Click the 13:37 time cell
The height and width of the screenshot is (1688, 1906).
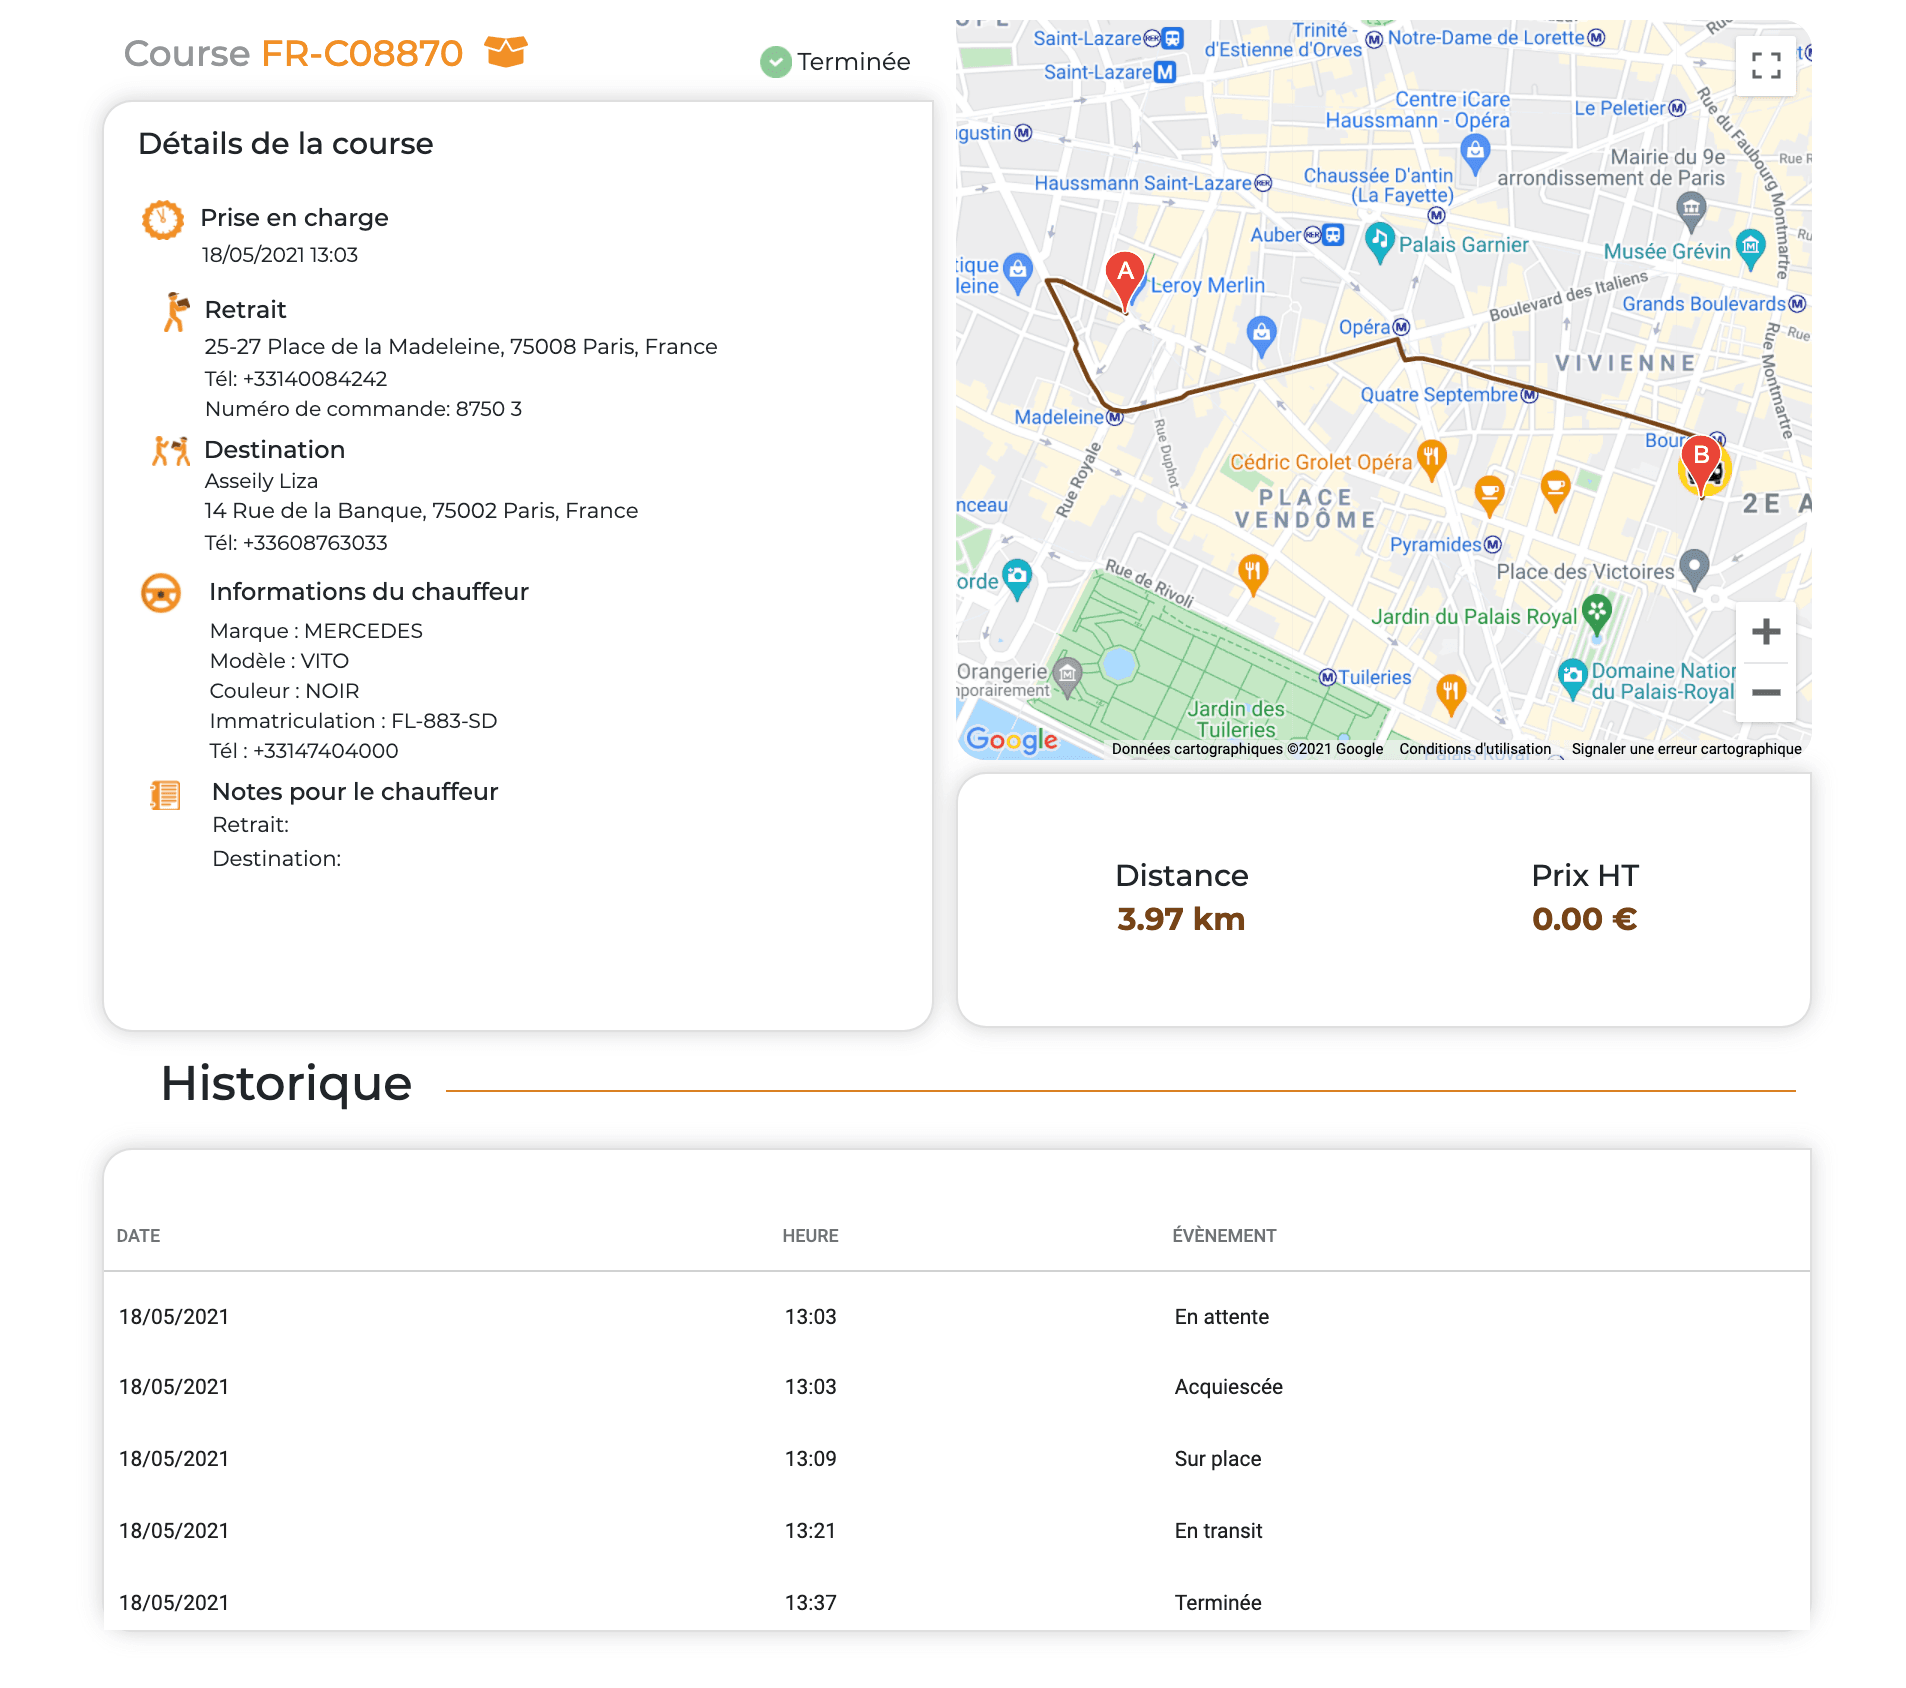(810, 1603)
